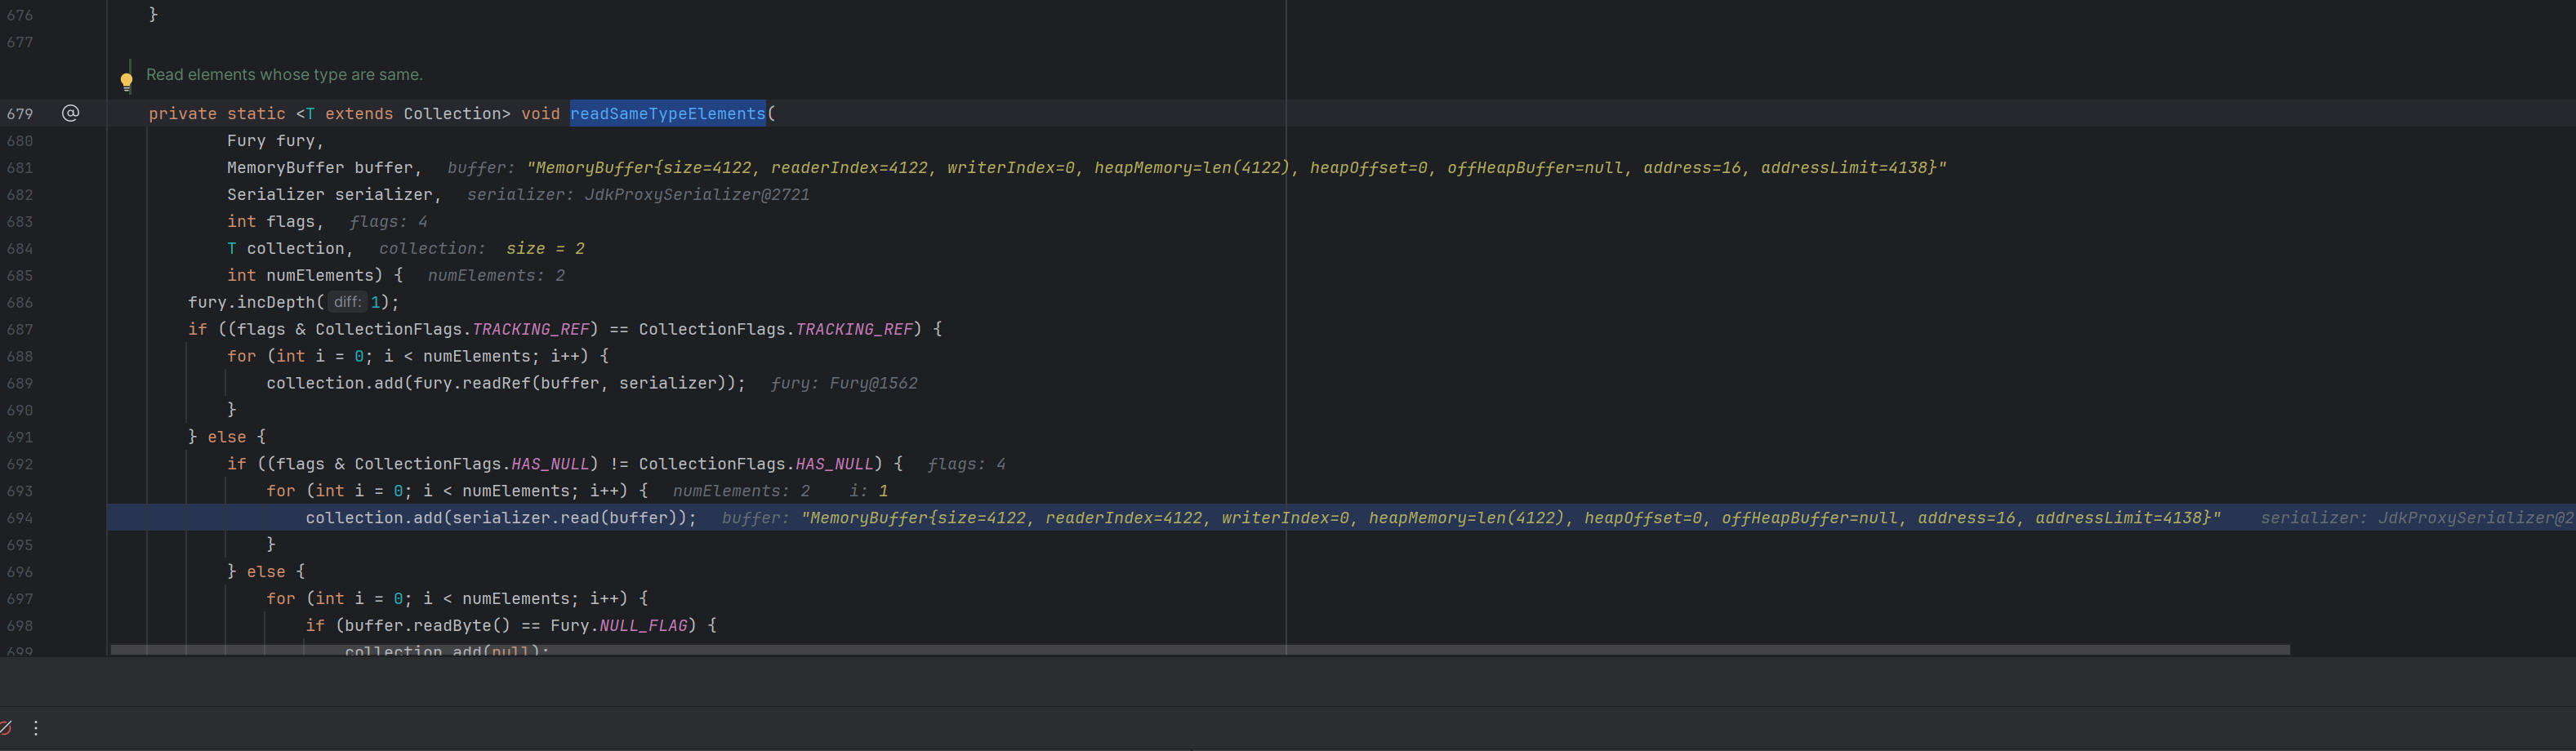The image size is (2576, 751).
Task: Click line number 698 in the gutter
Action: point(20,626)
